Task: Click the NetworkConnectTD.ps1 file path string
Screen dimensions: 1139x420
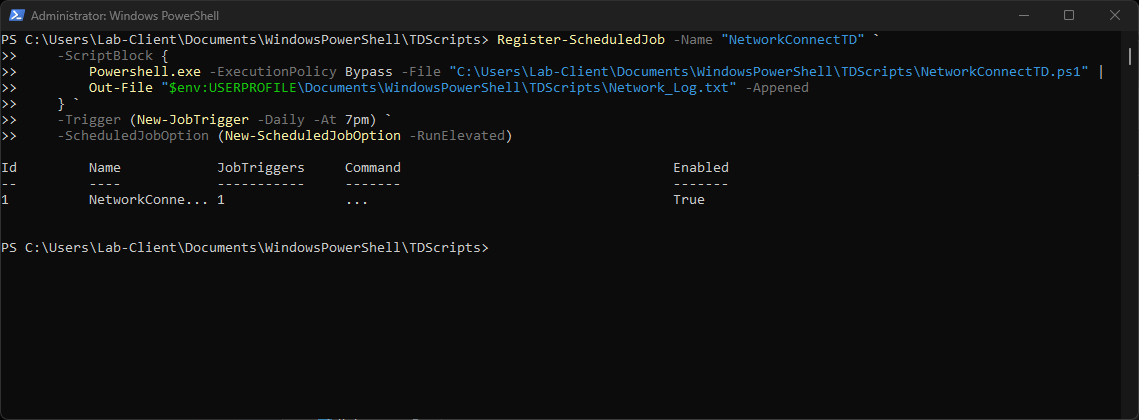Action: tap(770, 72)
